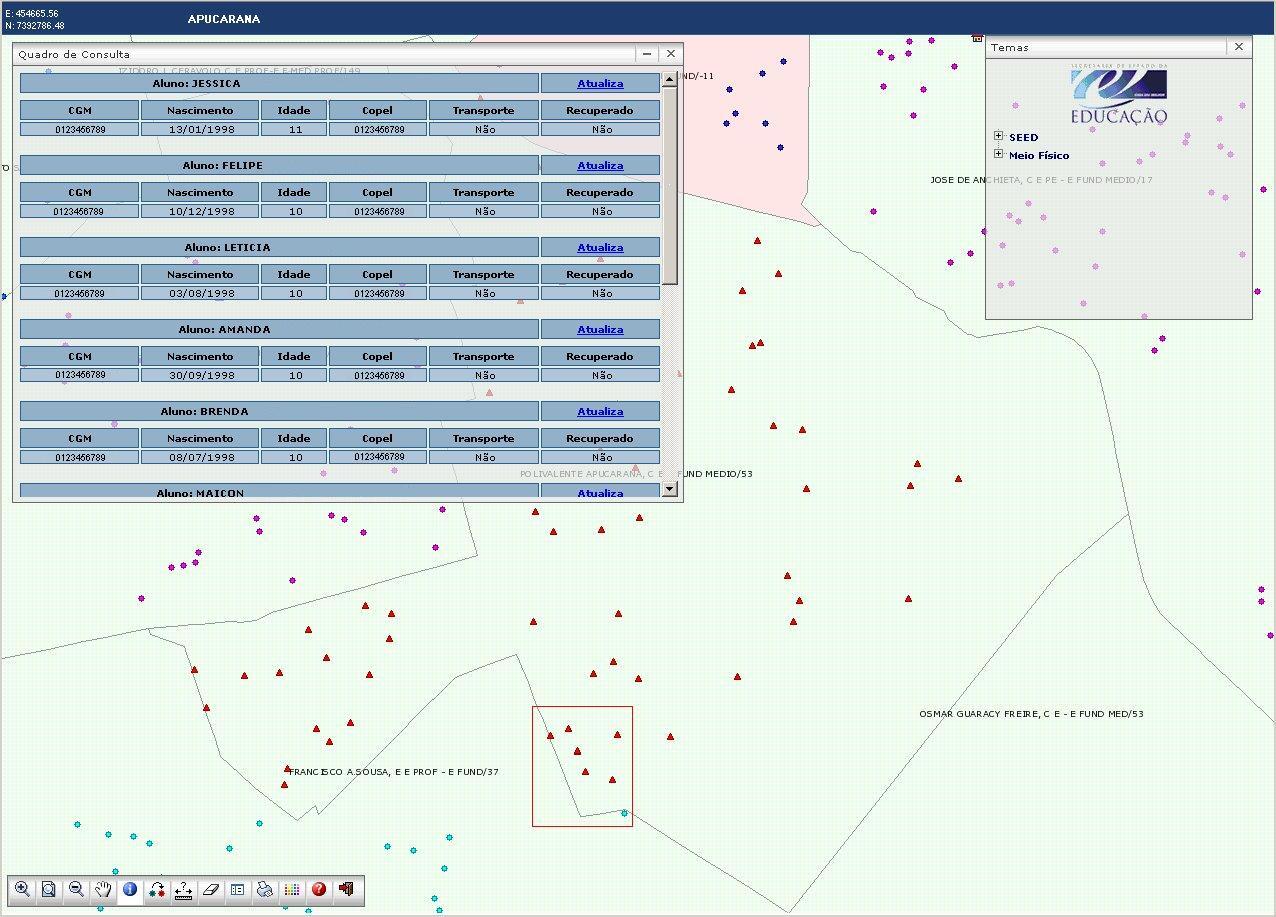This screenshot has height=917, width=1276.
Task: Expand the SEED theme tree node
Action: (998, 136)
